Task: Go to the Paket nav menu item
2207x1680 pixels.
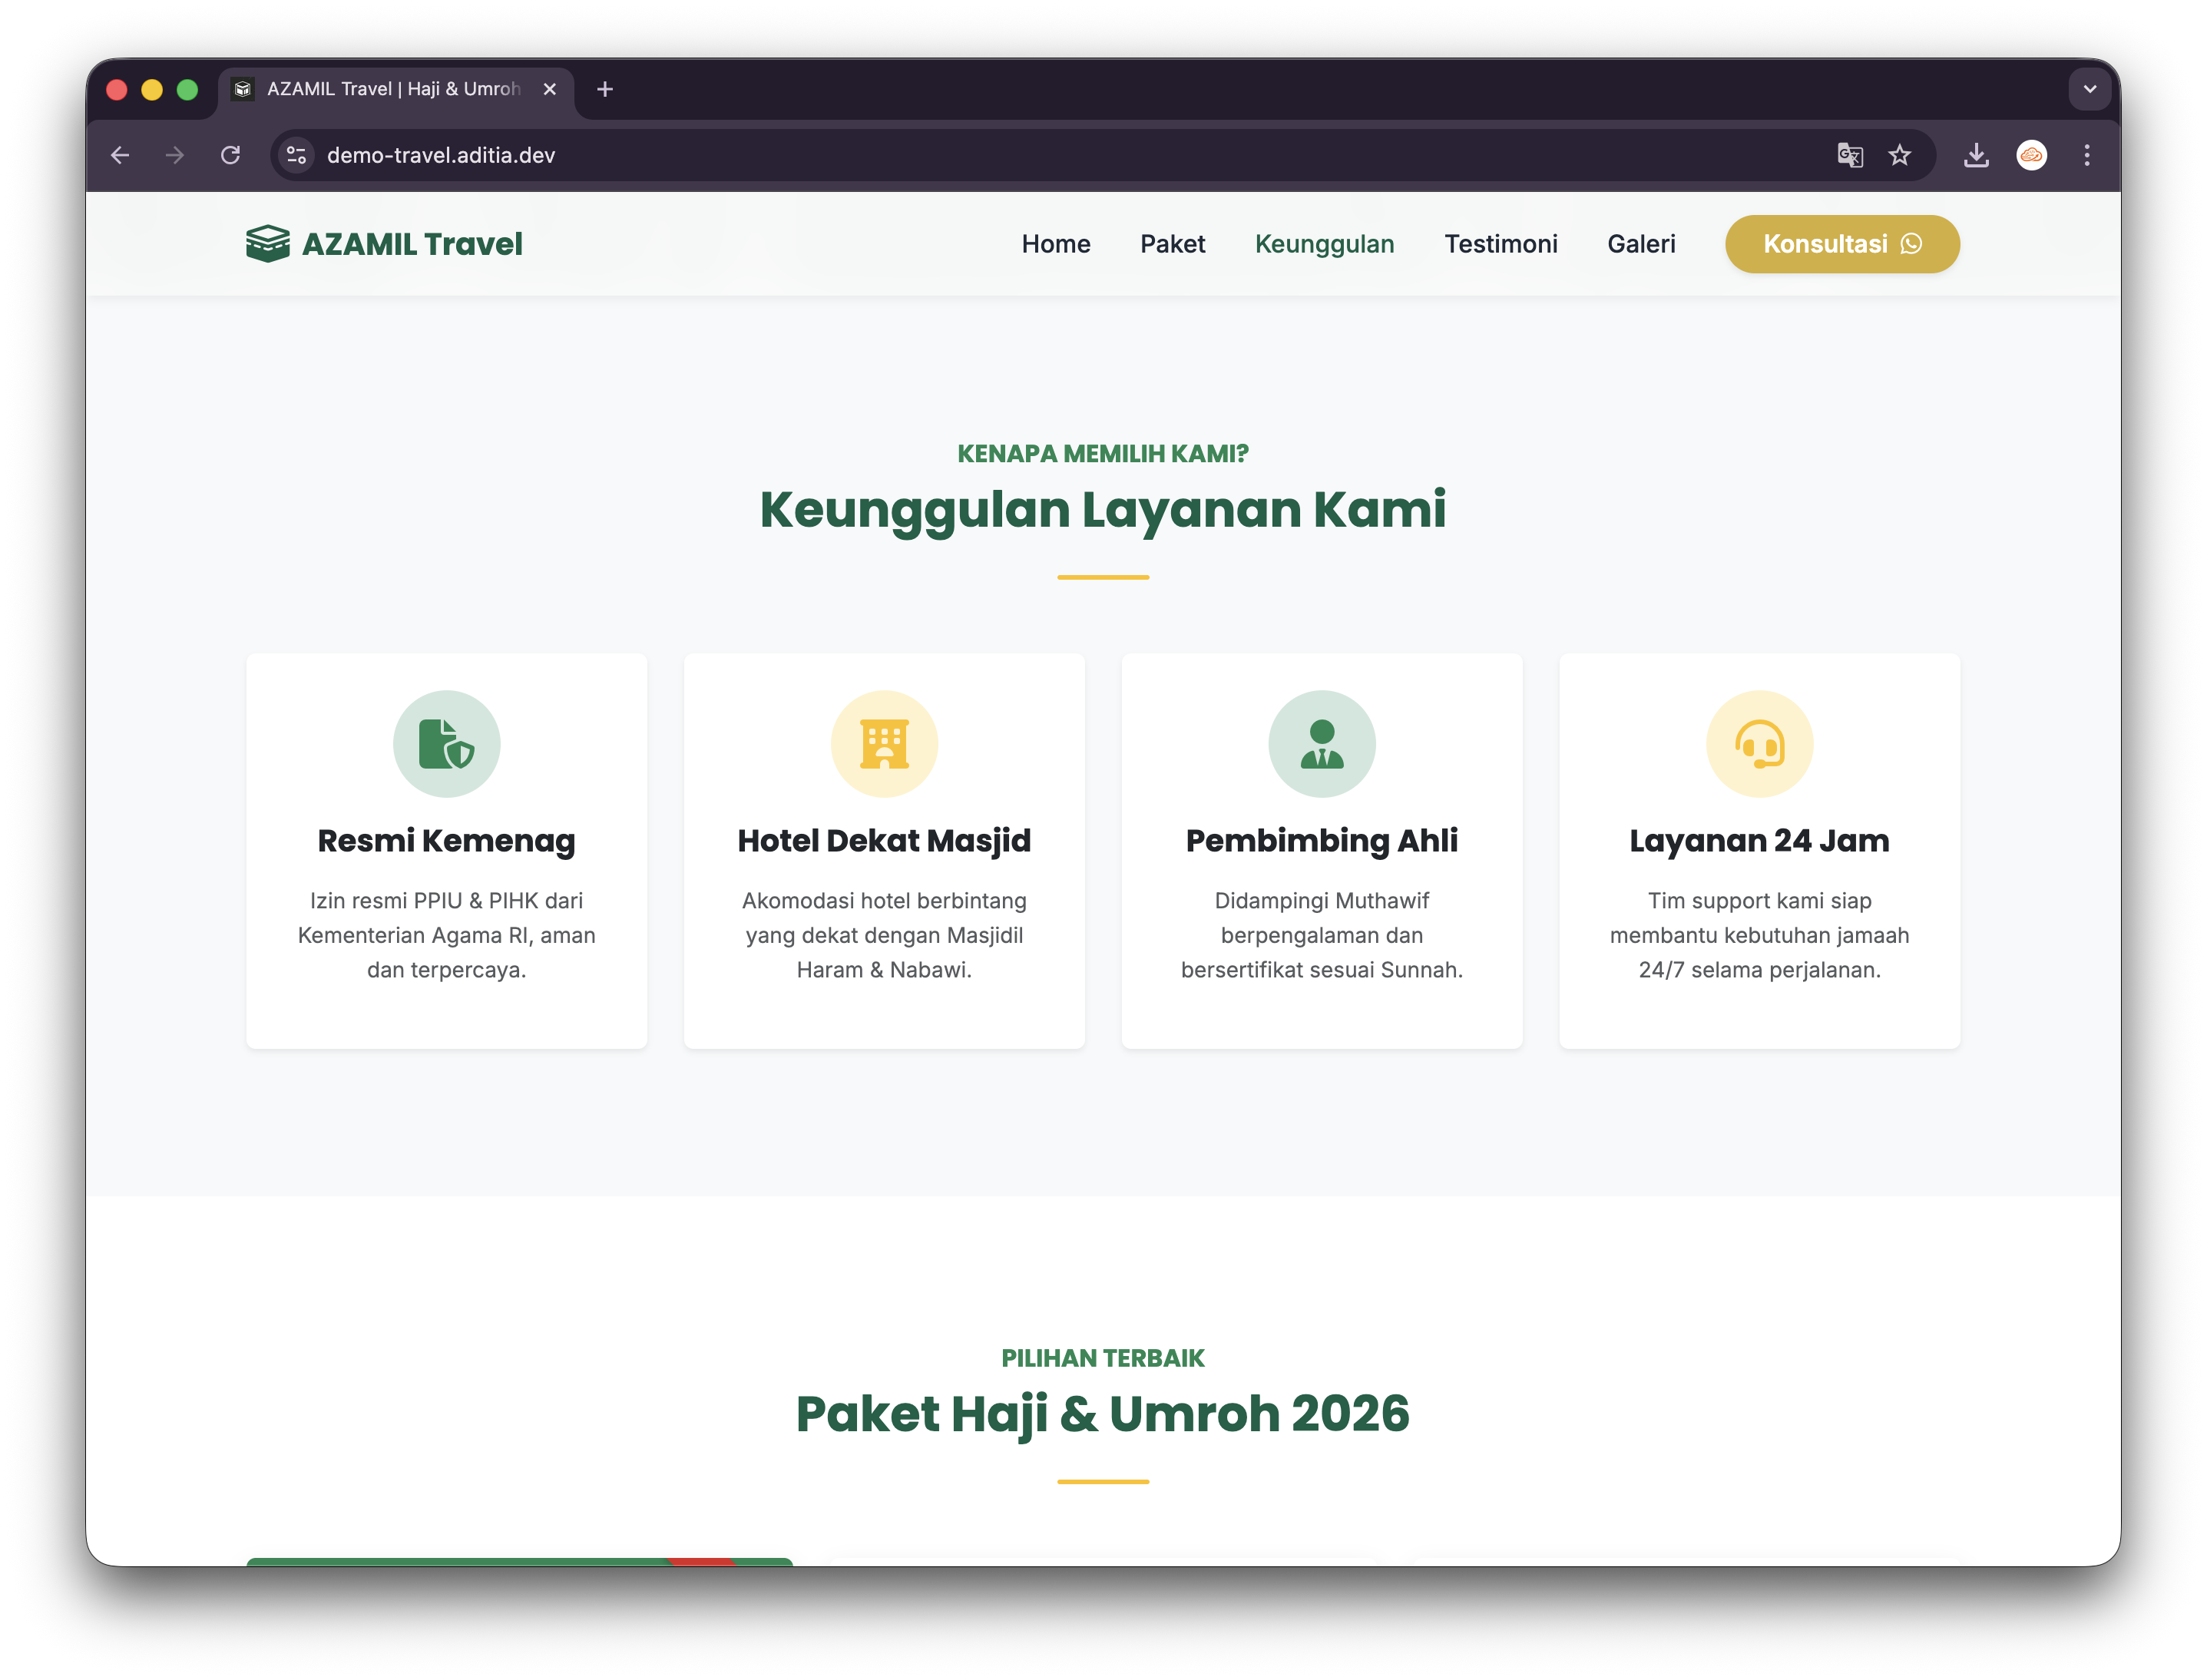Action: (x=1172, y=244)
